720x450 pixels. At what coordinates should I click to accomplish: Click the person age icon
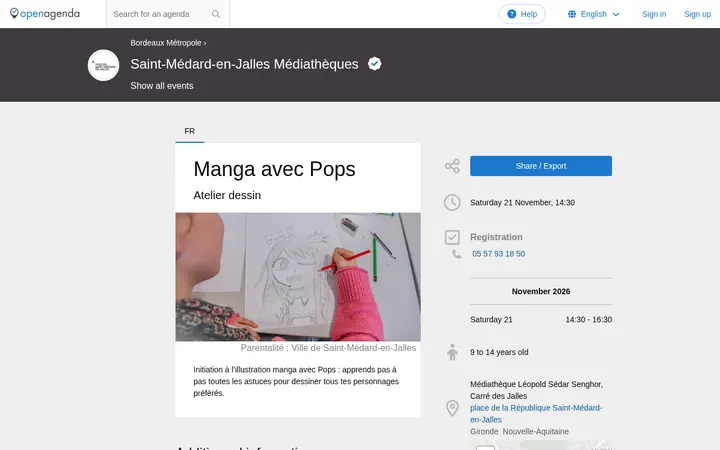click(452, 352)
